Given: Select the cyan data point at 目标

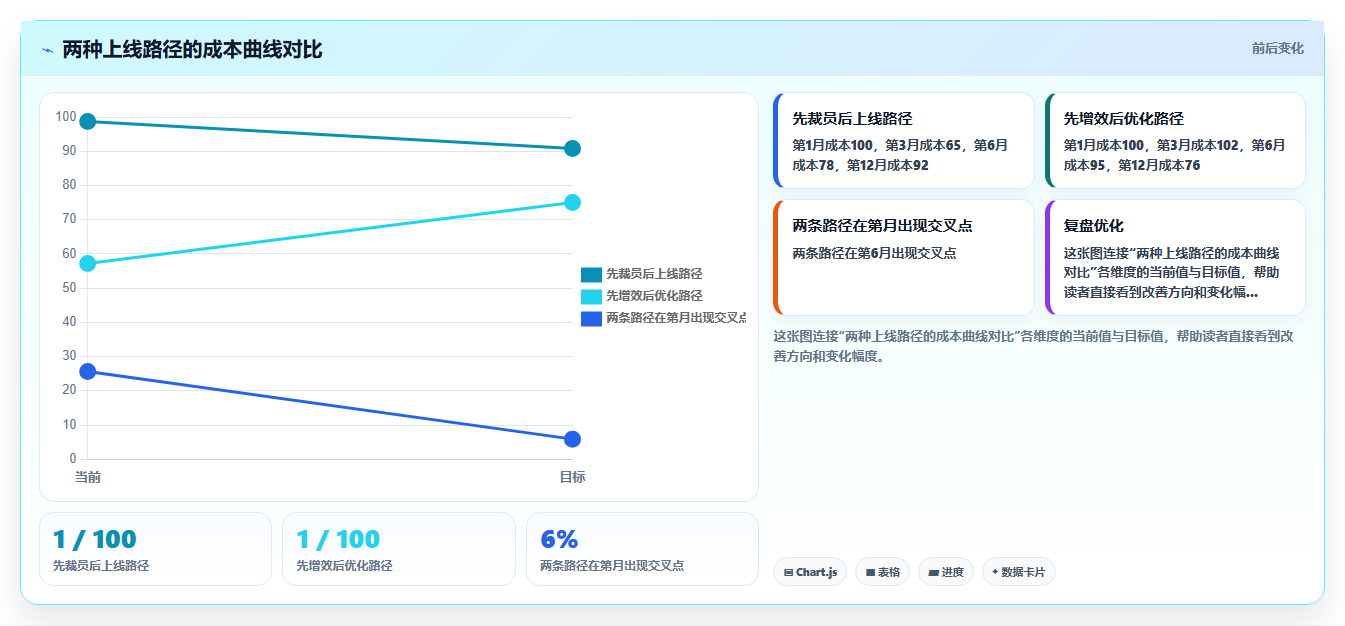Looking at the screenshot, I should coord(572,202).
